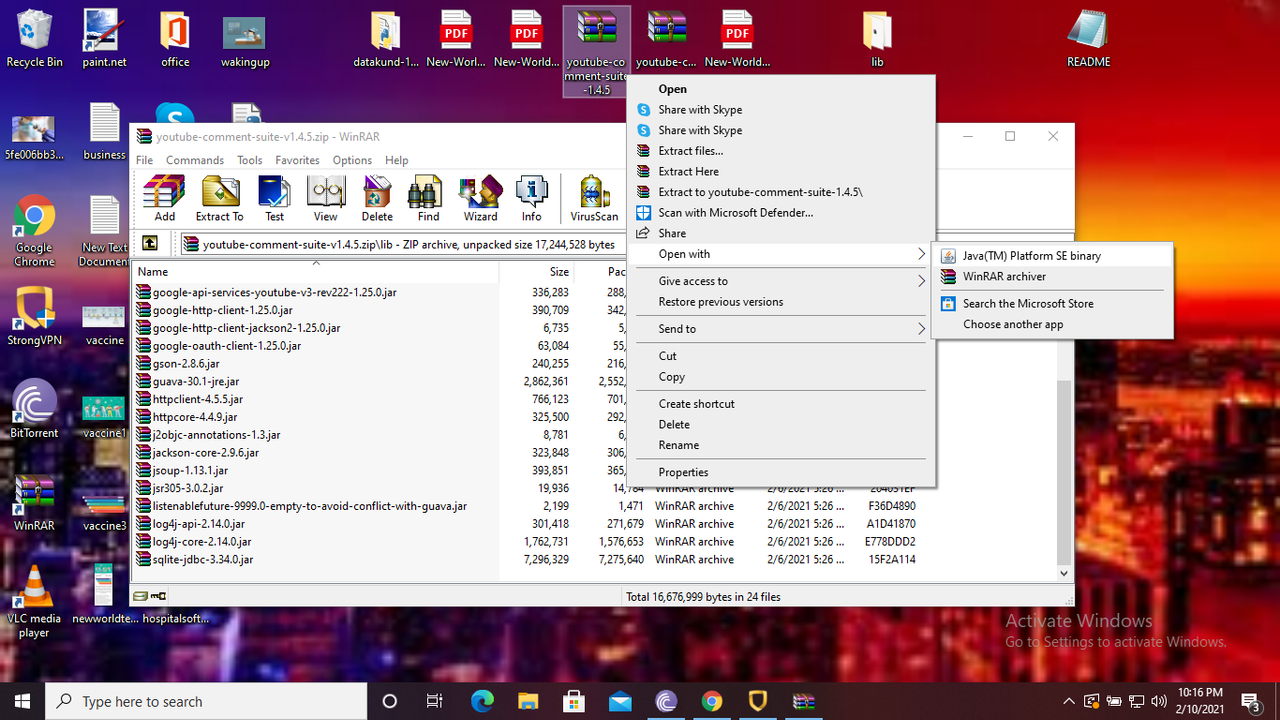The height and width of the screenshot is (720, 1280).
Task: Select the BitTorrent desktop icon
Action: click(x=34, y=409)
